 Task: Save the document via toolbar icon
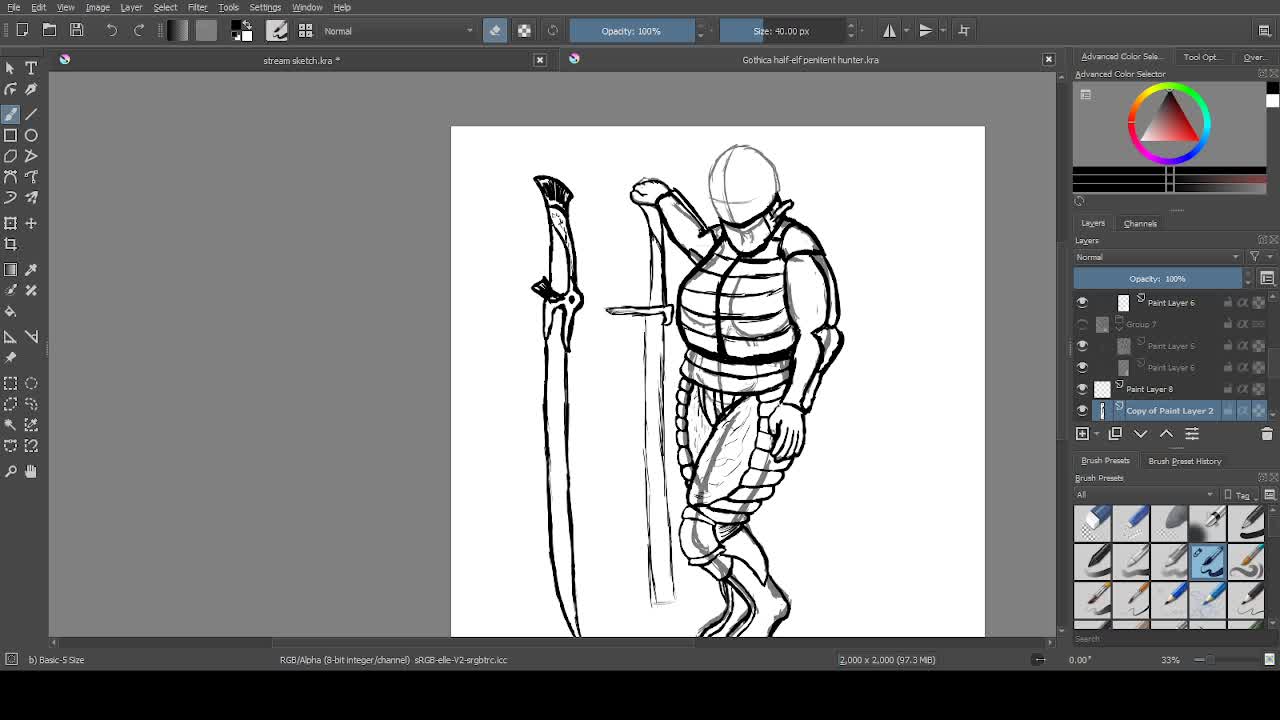(76, 31)
